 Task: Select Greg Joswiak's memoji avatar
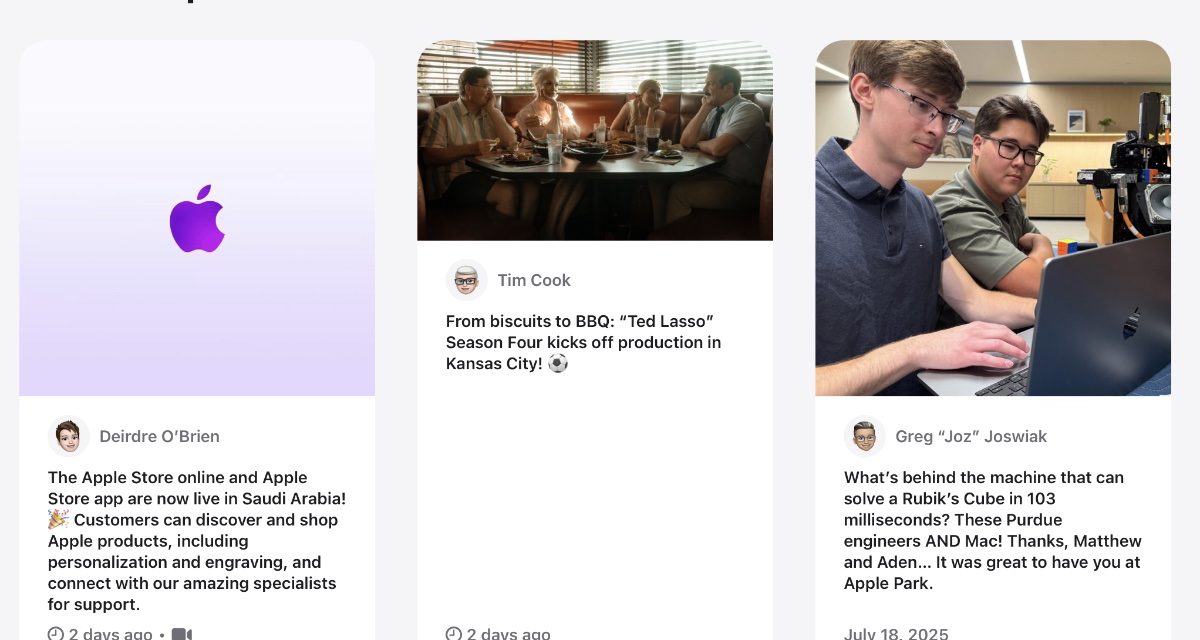point(864,436)
